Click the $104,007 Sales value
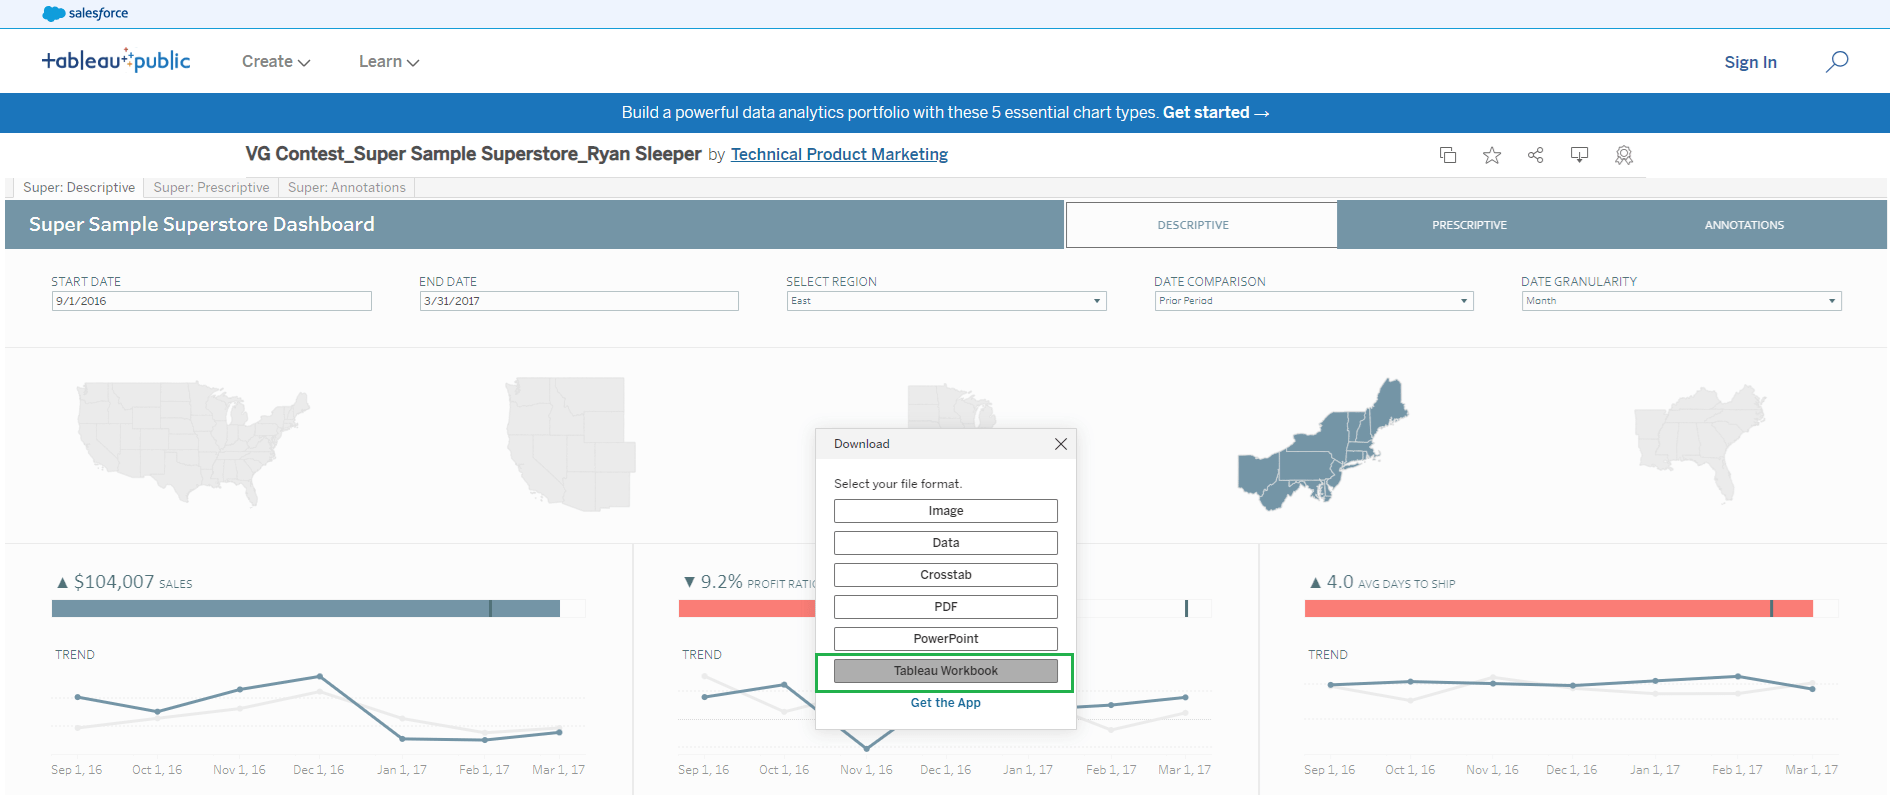This screenshot has height=795, width=1890. tap(114, 582)
